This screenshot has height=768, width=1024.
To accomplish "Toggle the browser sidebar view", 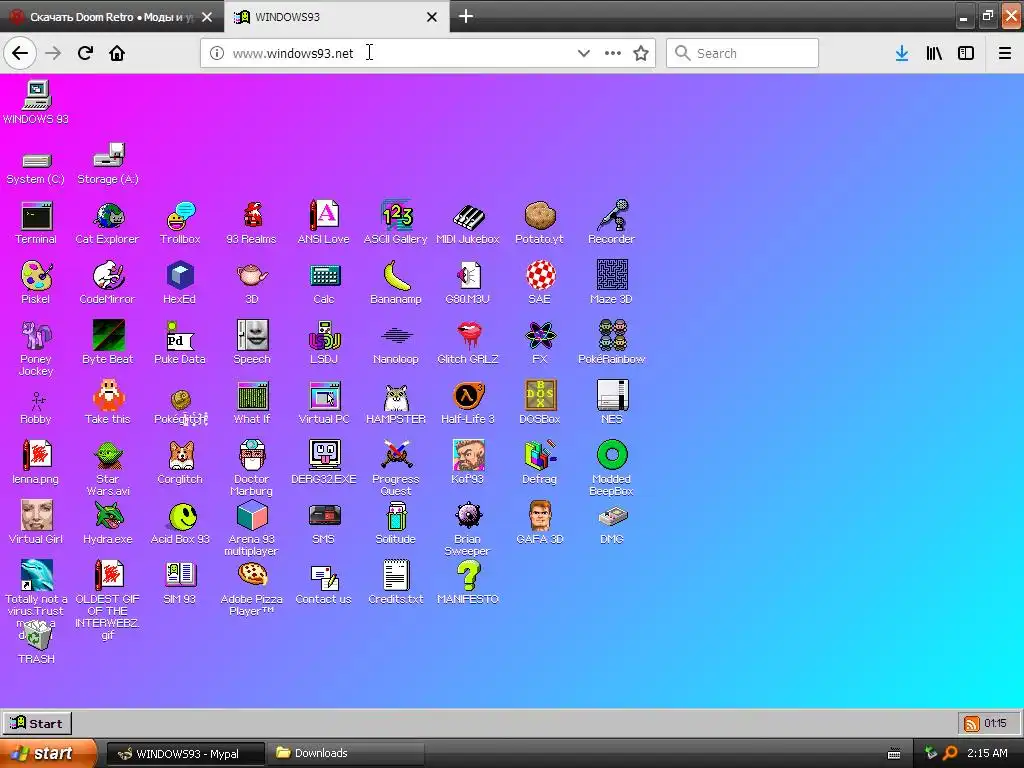I will pyautogui.click(x=966, y=54).
